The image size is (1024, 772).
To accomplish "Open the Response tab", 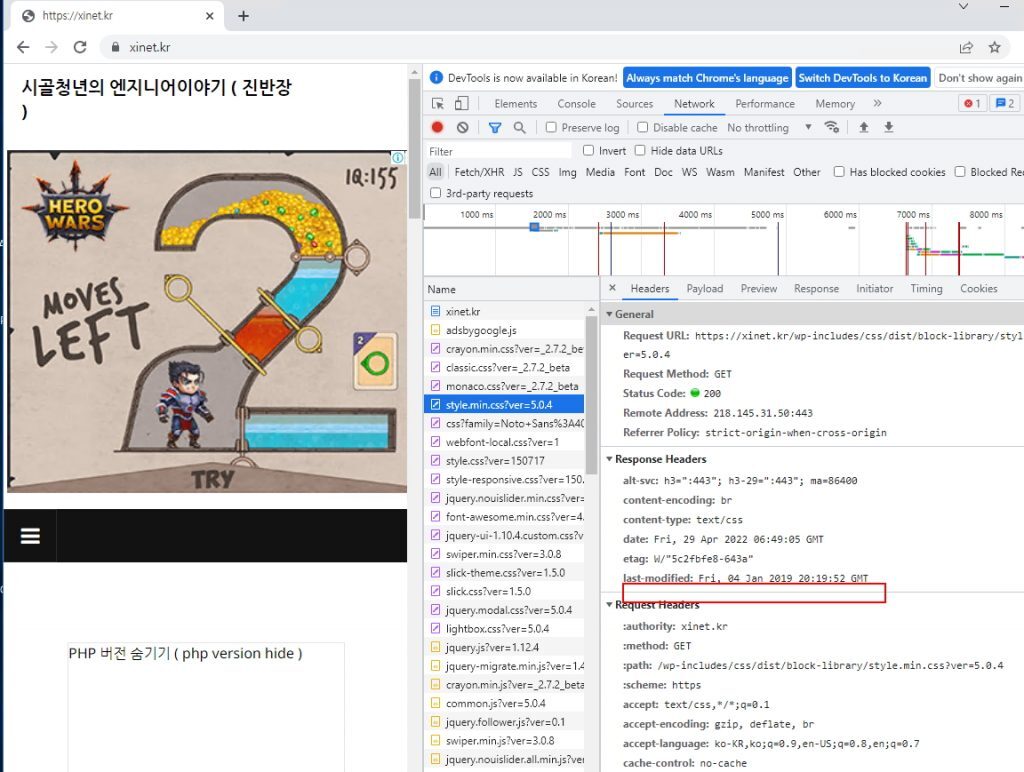I will [816, 288].
